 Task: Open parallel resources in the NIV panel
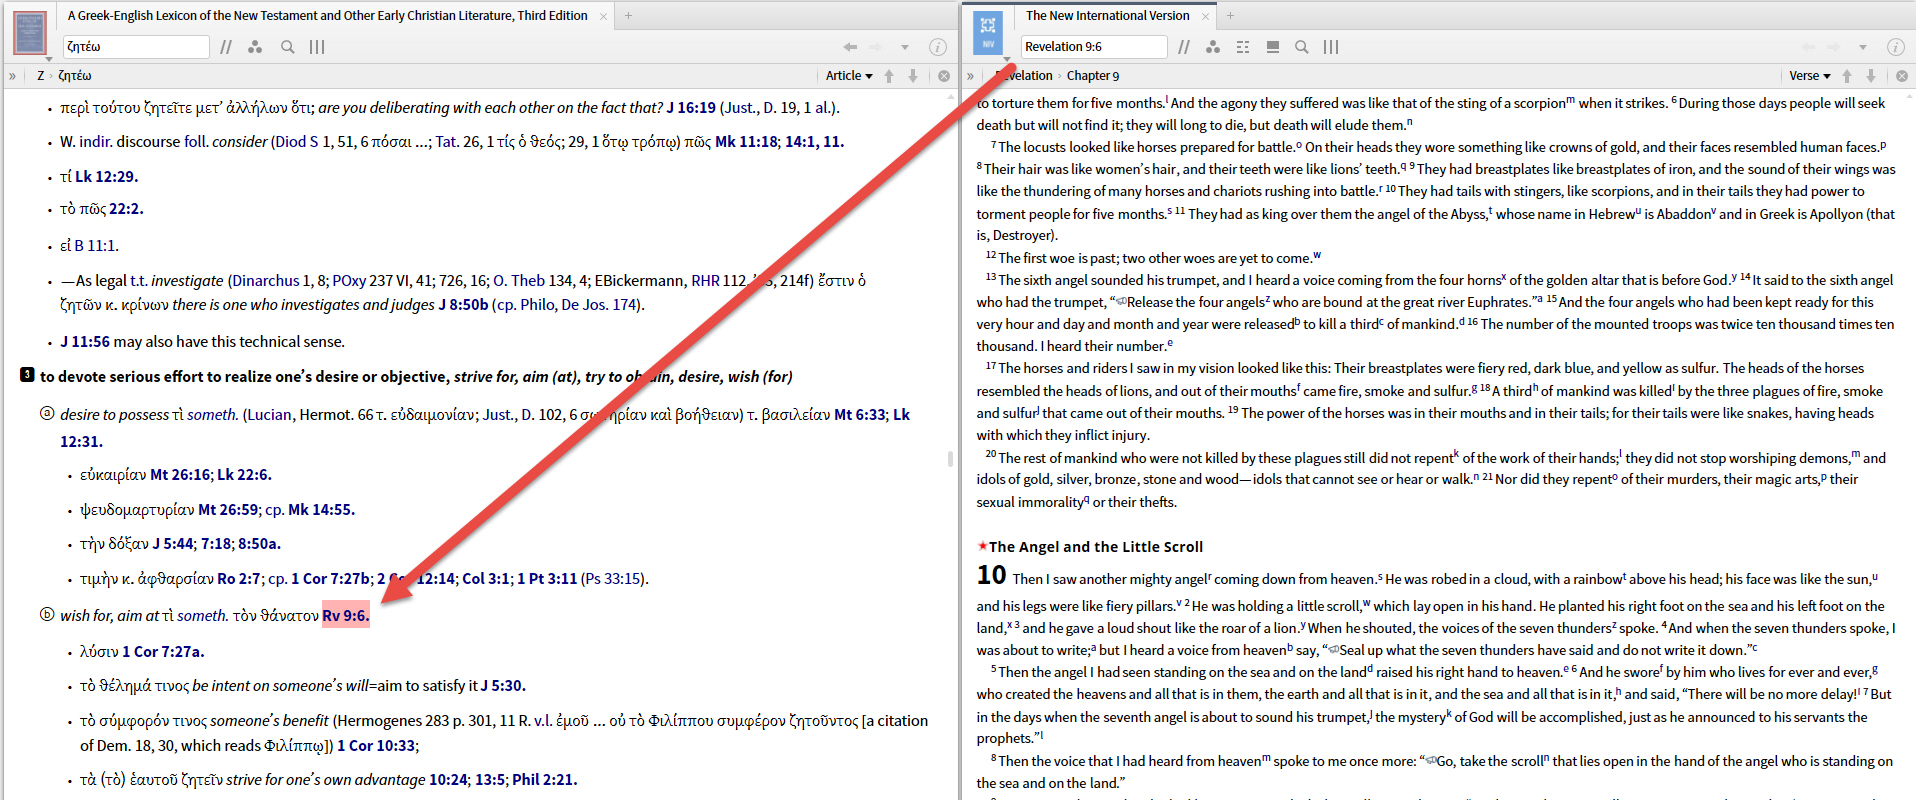point(1184,47)
